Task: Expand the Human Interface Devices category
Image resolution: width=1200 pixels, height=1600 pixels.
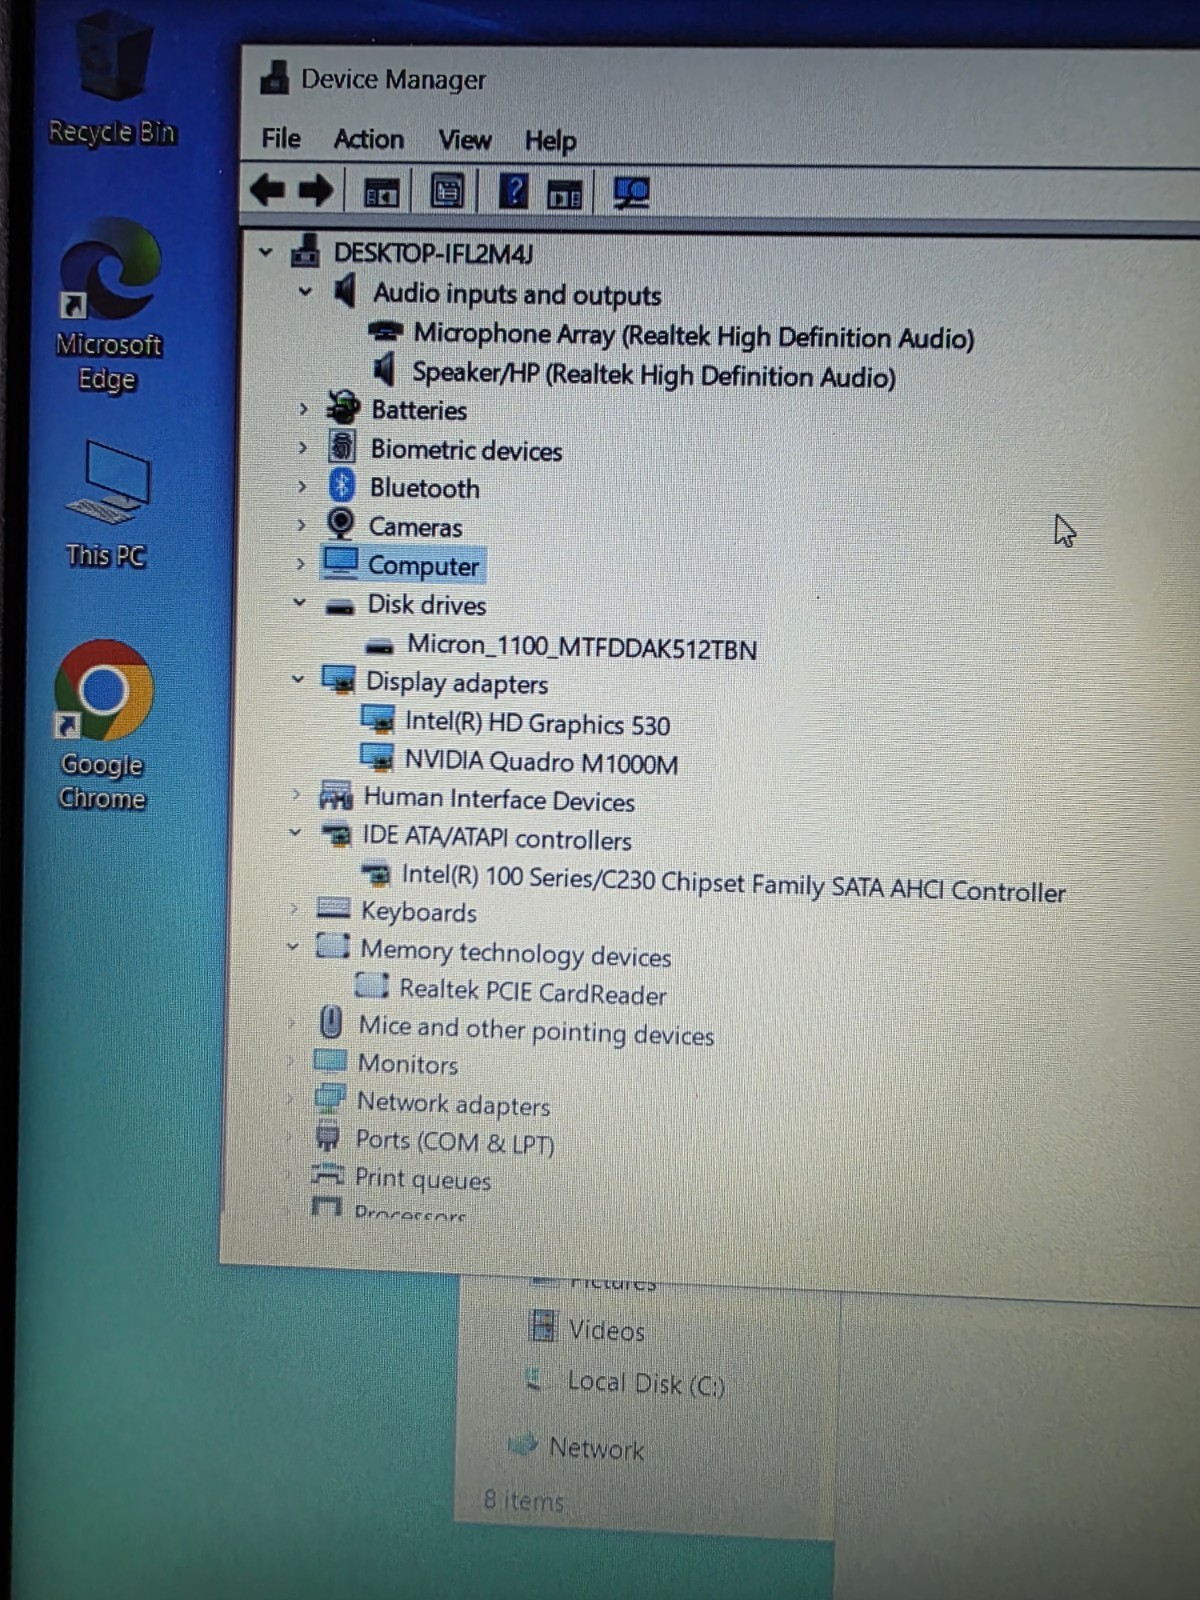Action: 295,794
